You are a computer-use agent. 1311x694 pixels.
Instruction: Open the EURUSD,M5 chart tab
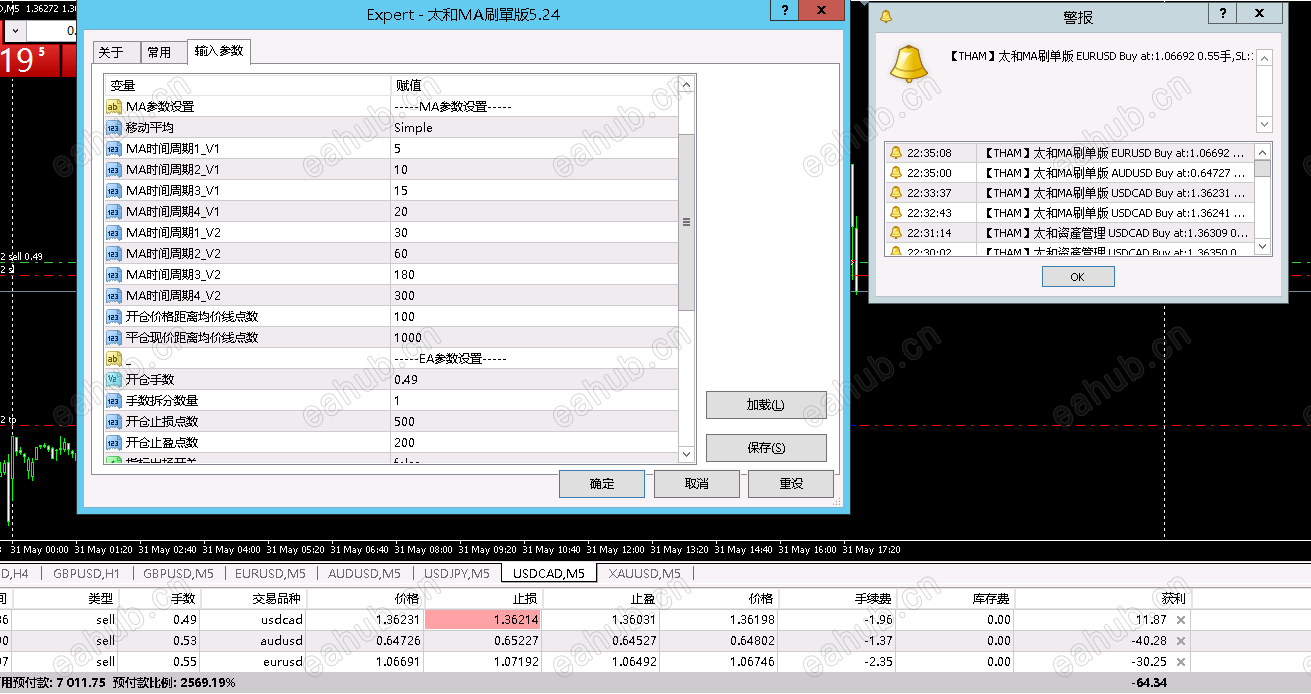270,574
